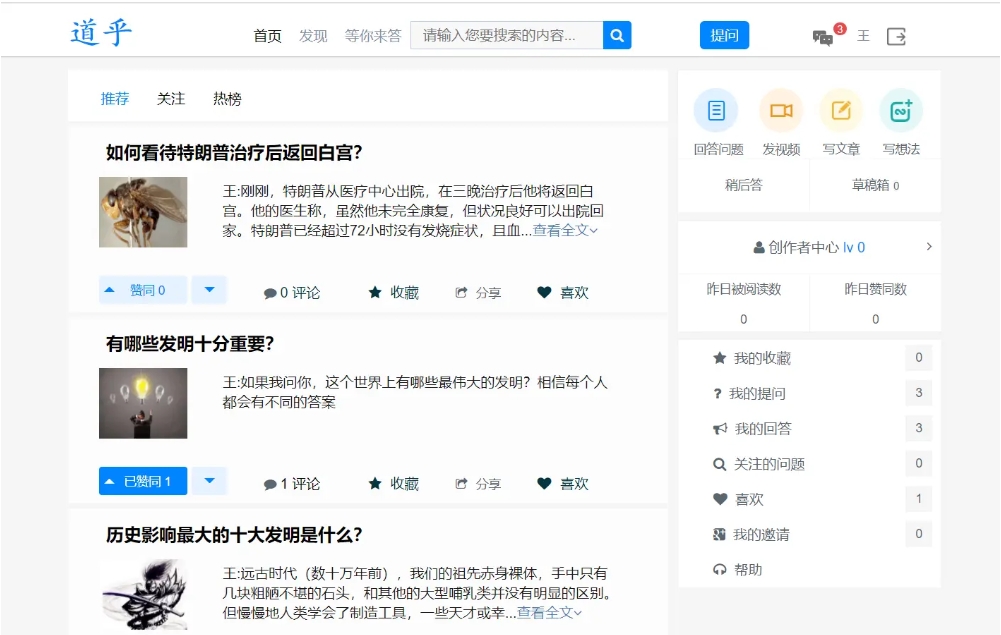The height and width of the screenshot is (635, 1001).
Task: Open 创作者中心 via its right chevron
Action: (x=929, y=246)
